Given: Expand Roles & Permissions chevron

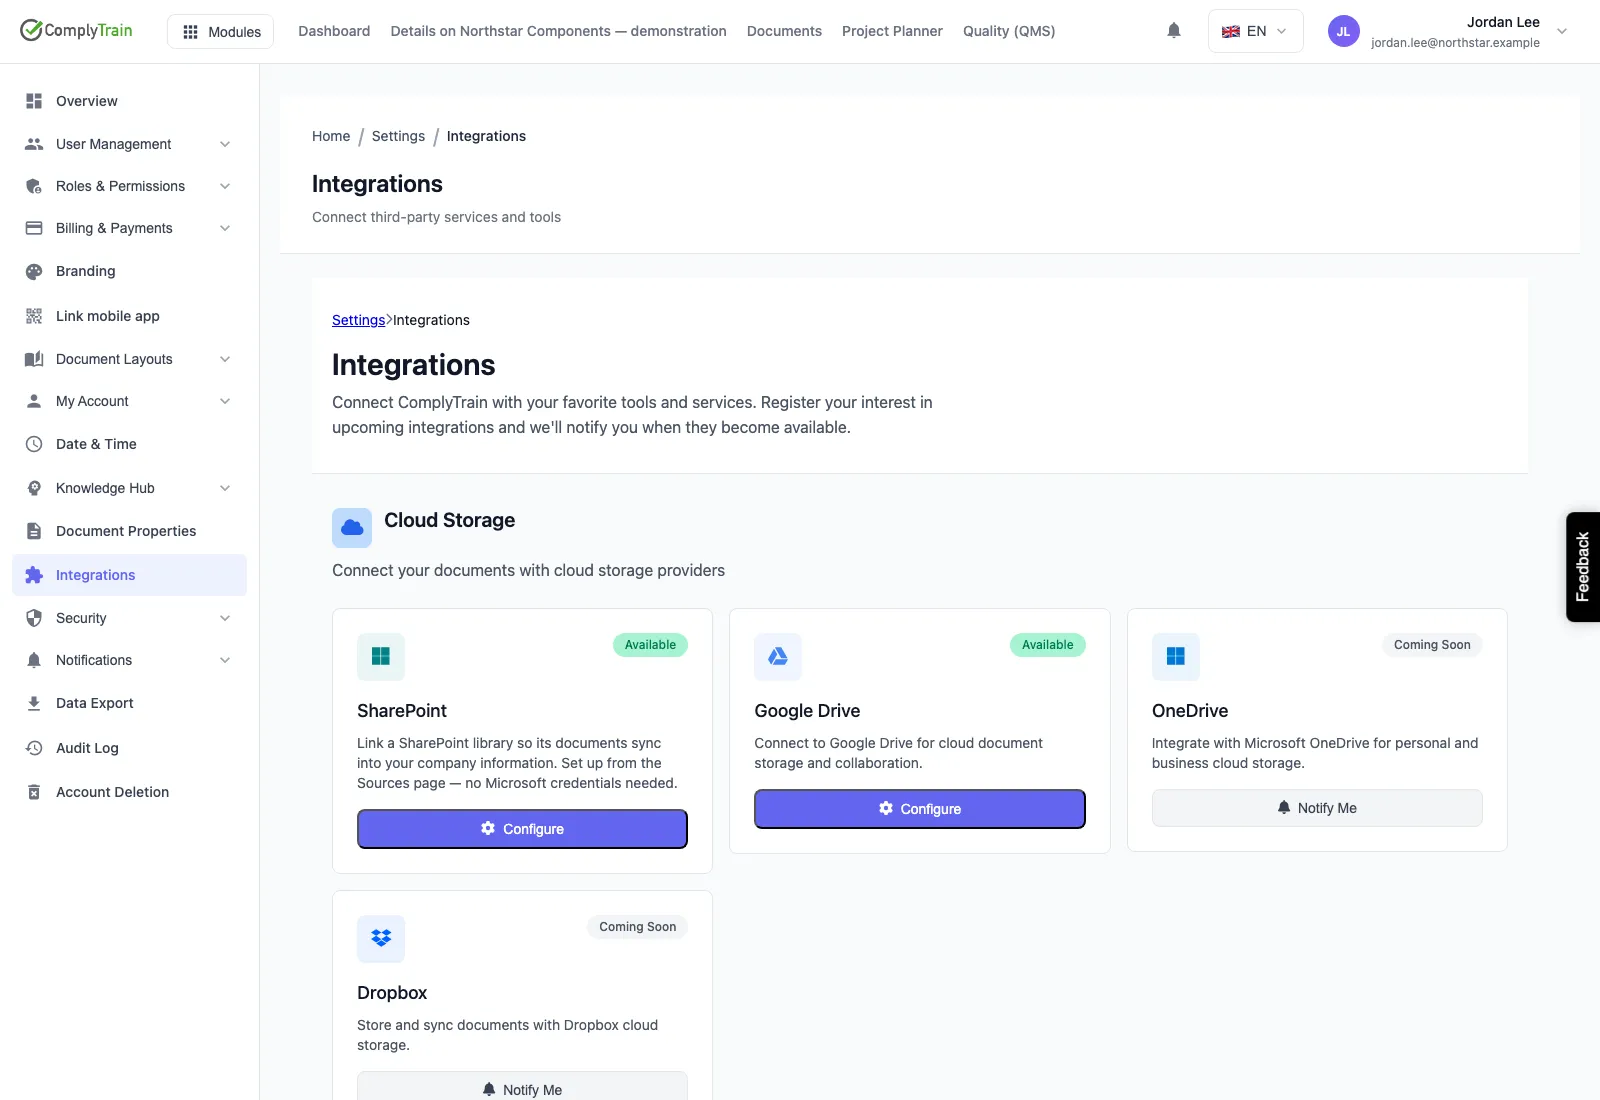Looking at the screenshot, I should click(225, 186).
